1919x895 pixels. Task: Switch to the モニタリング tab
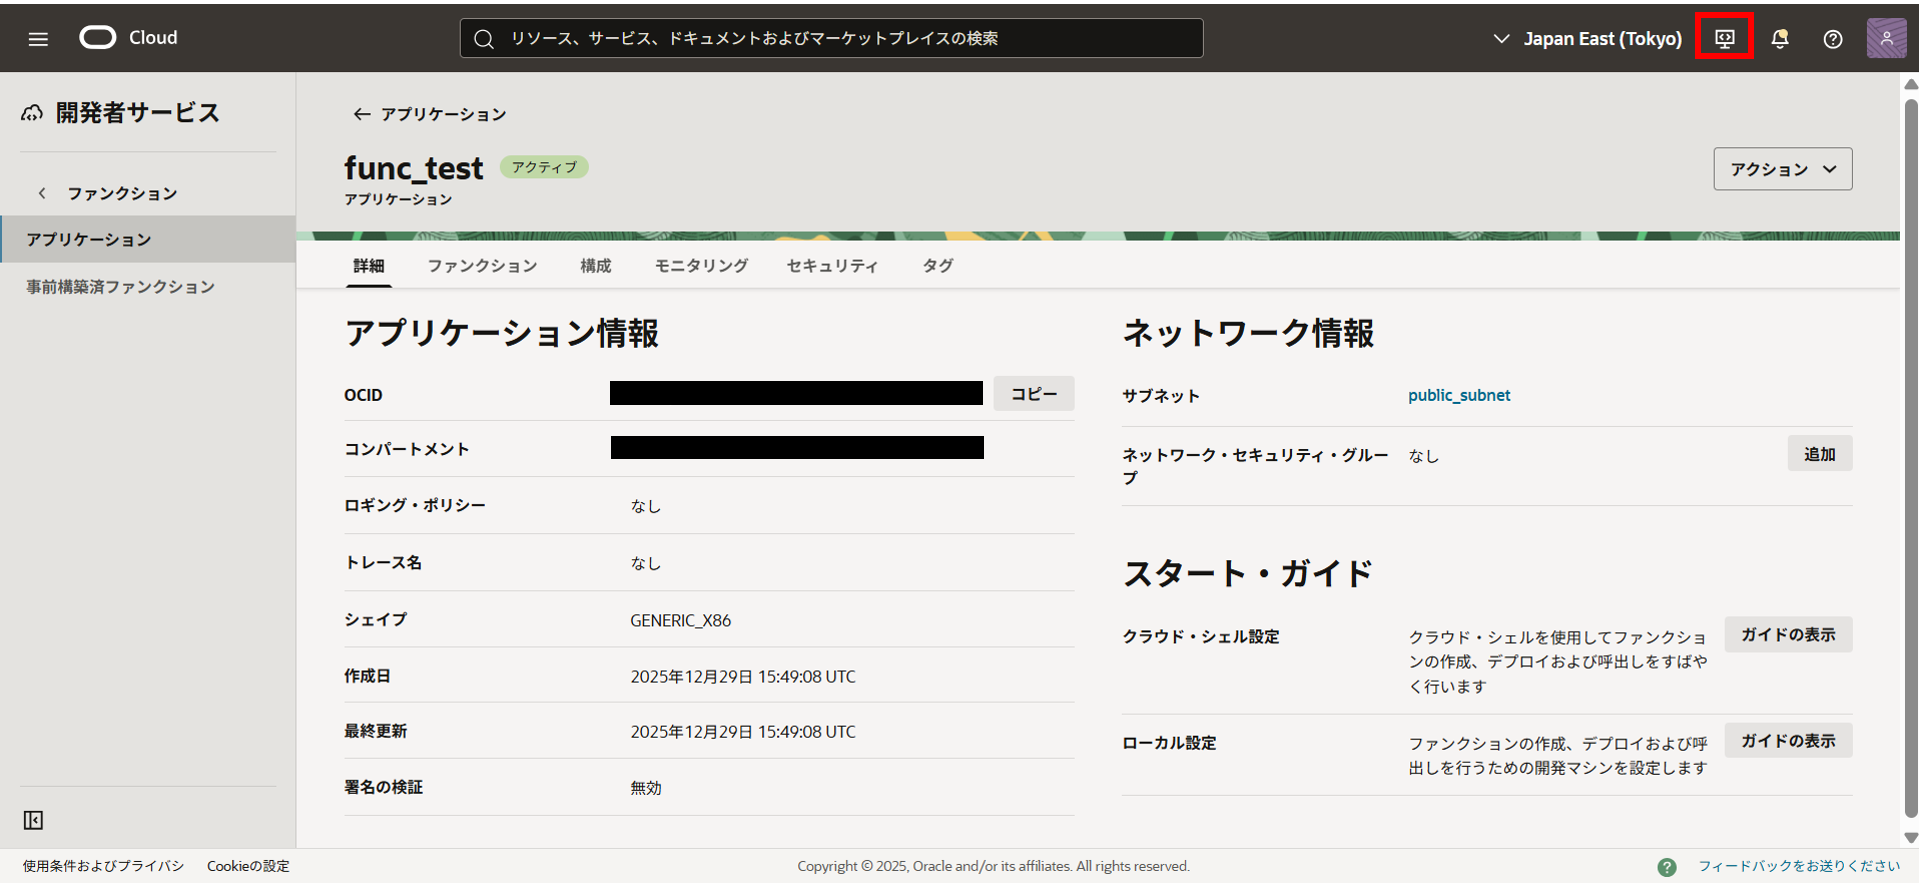[701, 266]
